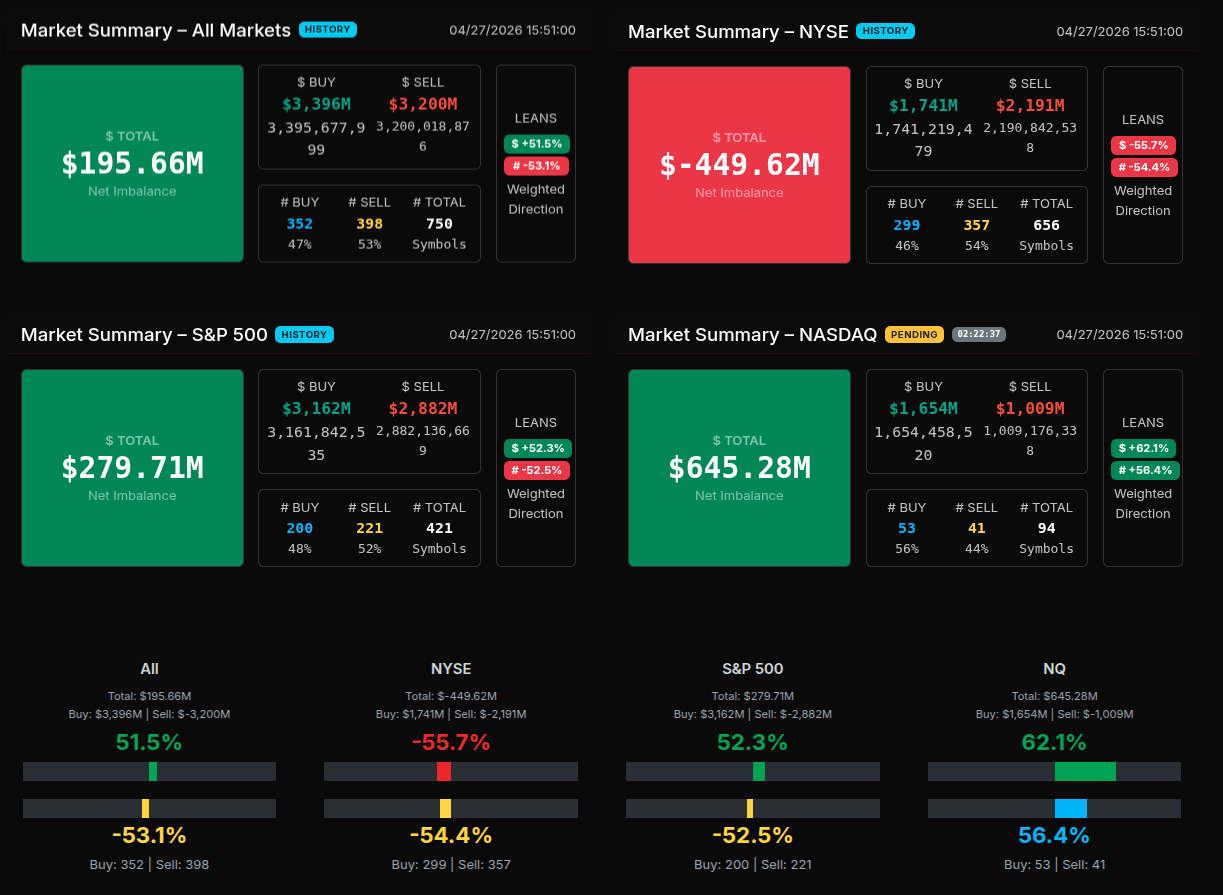Click the # -52.5% S&P 500 lean badge
Viewport: 1223px width, 895px height.
[x=536, y=470]
